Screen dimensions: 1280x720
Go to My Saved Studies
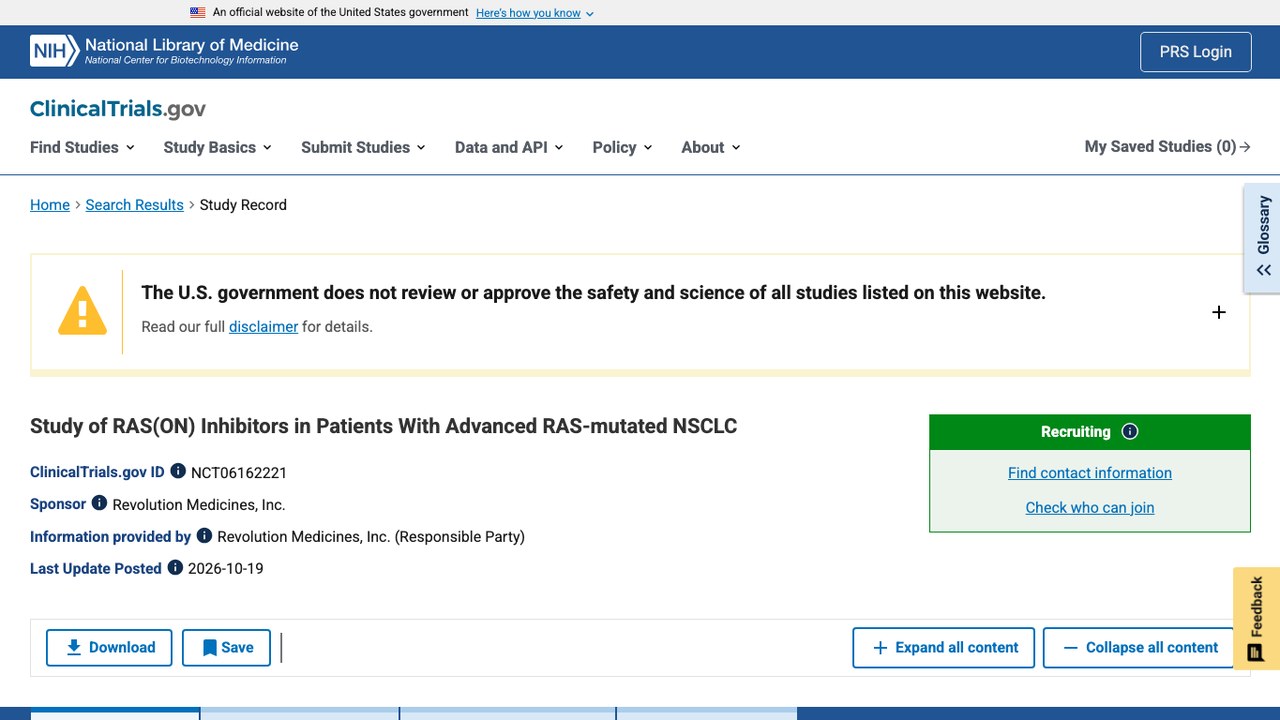click(x=1168, y=147)
